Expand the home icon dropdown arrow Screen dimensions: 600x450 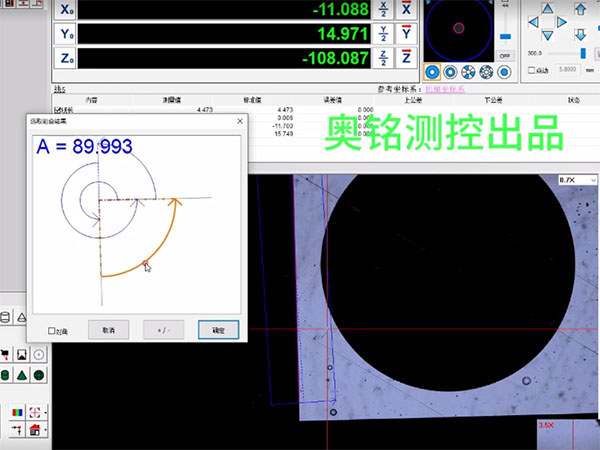(x=47, y=430)
